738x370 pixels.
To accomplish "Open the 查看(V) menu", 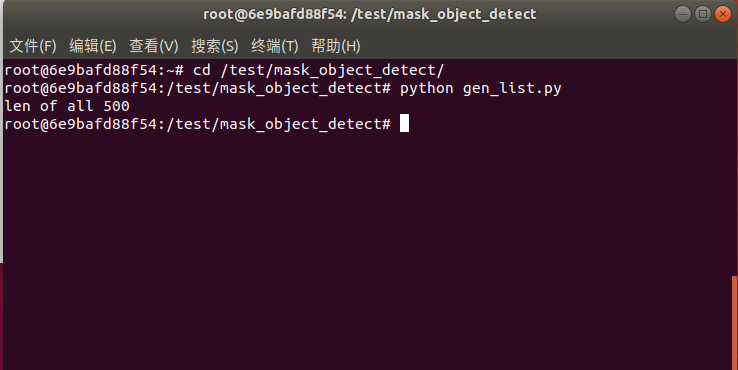I will 153,46.
